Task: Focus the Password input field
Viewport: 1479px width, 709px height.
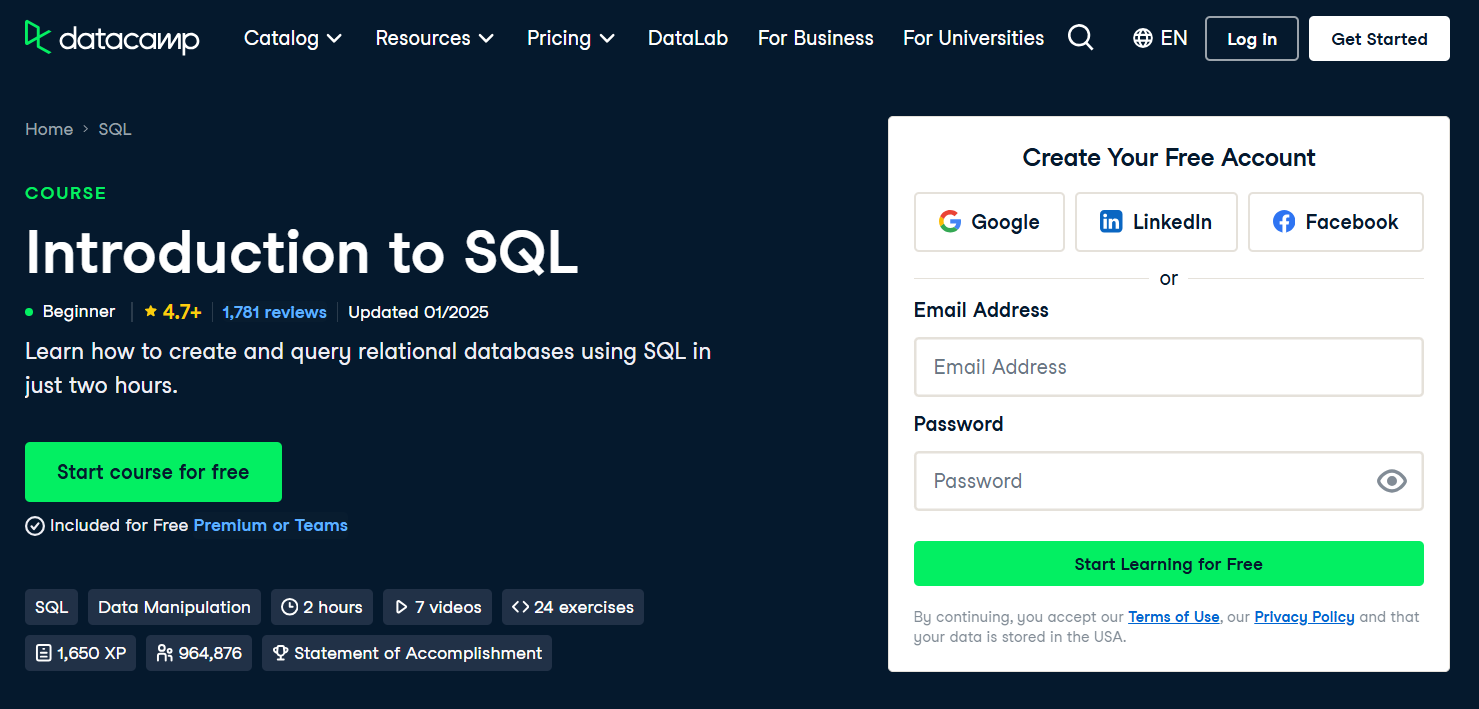Action: [x=1168, y=481]
